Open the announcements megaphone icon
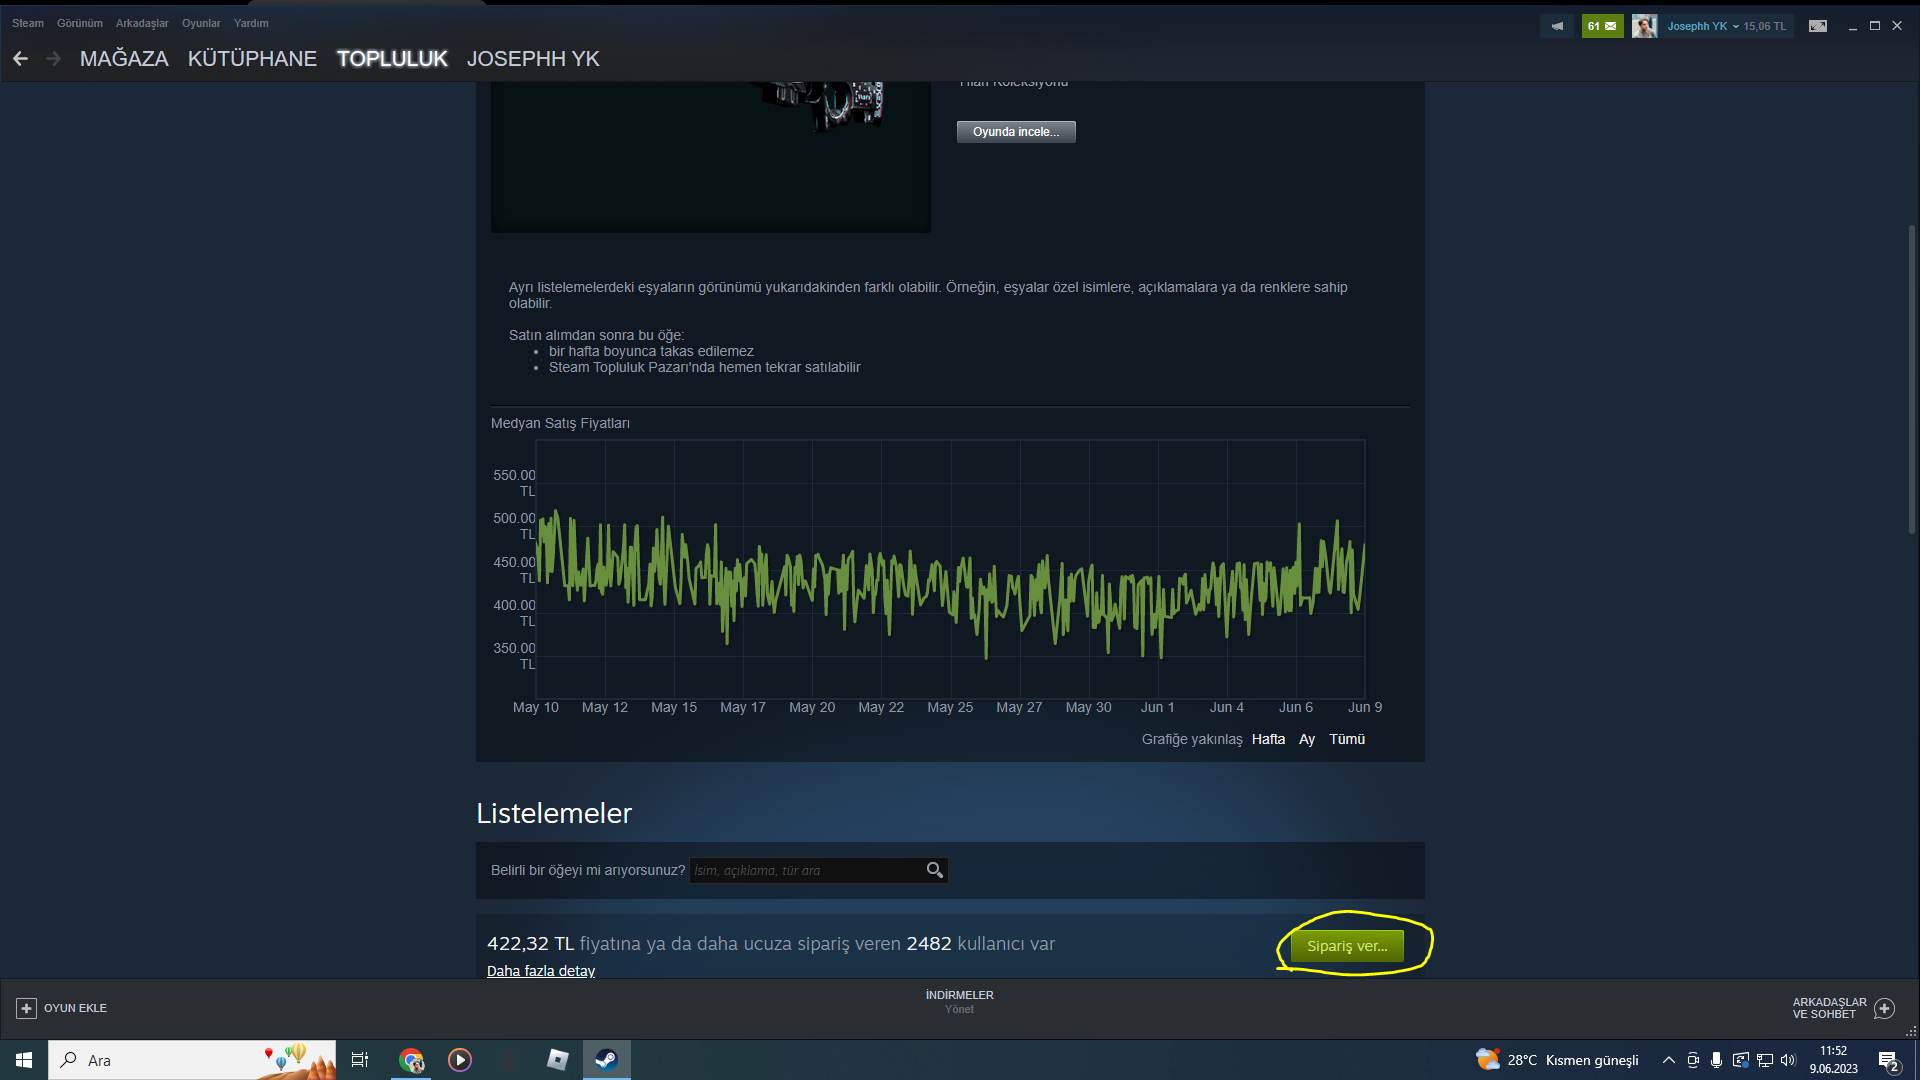1920x1080 pixels. pyautogui.click(x=1557, y=26)
